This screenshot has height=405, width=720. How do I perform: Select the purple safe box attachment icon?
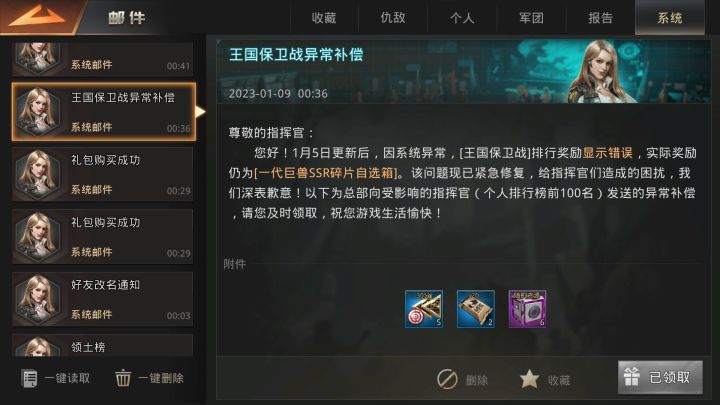coord(527,309)
